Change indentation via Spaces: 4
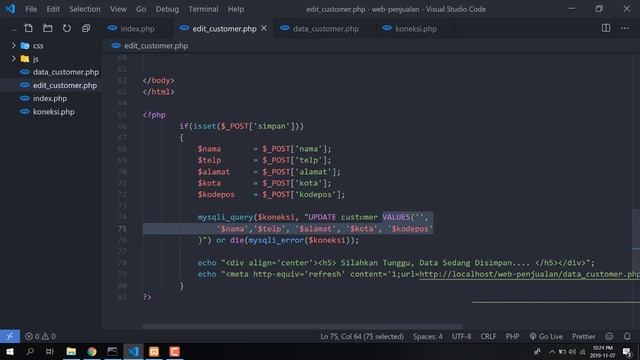The height and width of the screenshot is (360, 640). coord(427,336)
